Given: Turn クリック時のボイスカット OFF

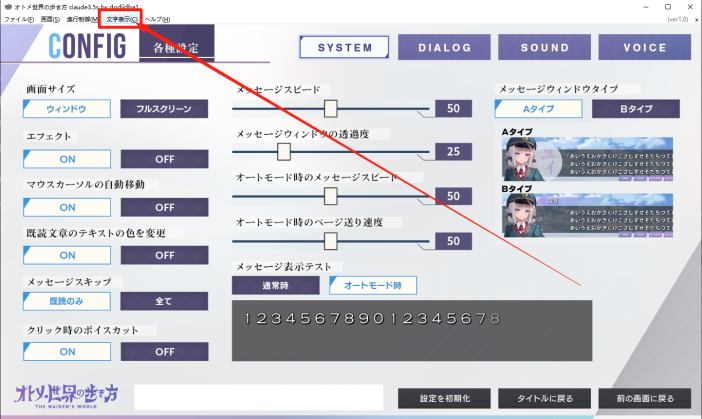Looking at the screenshot, I should pos(164,351).
